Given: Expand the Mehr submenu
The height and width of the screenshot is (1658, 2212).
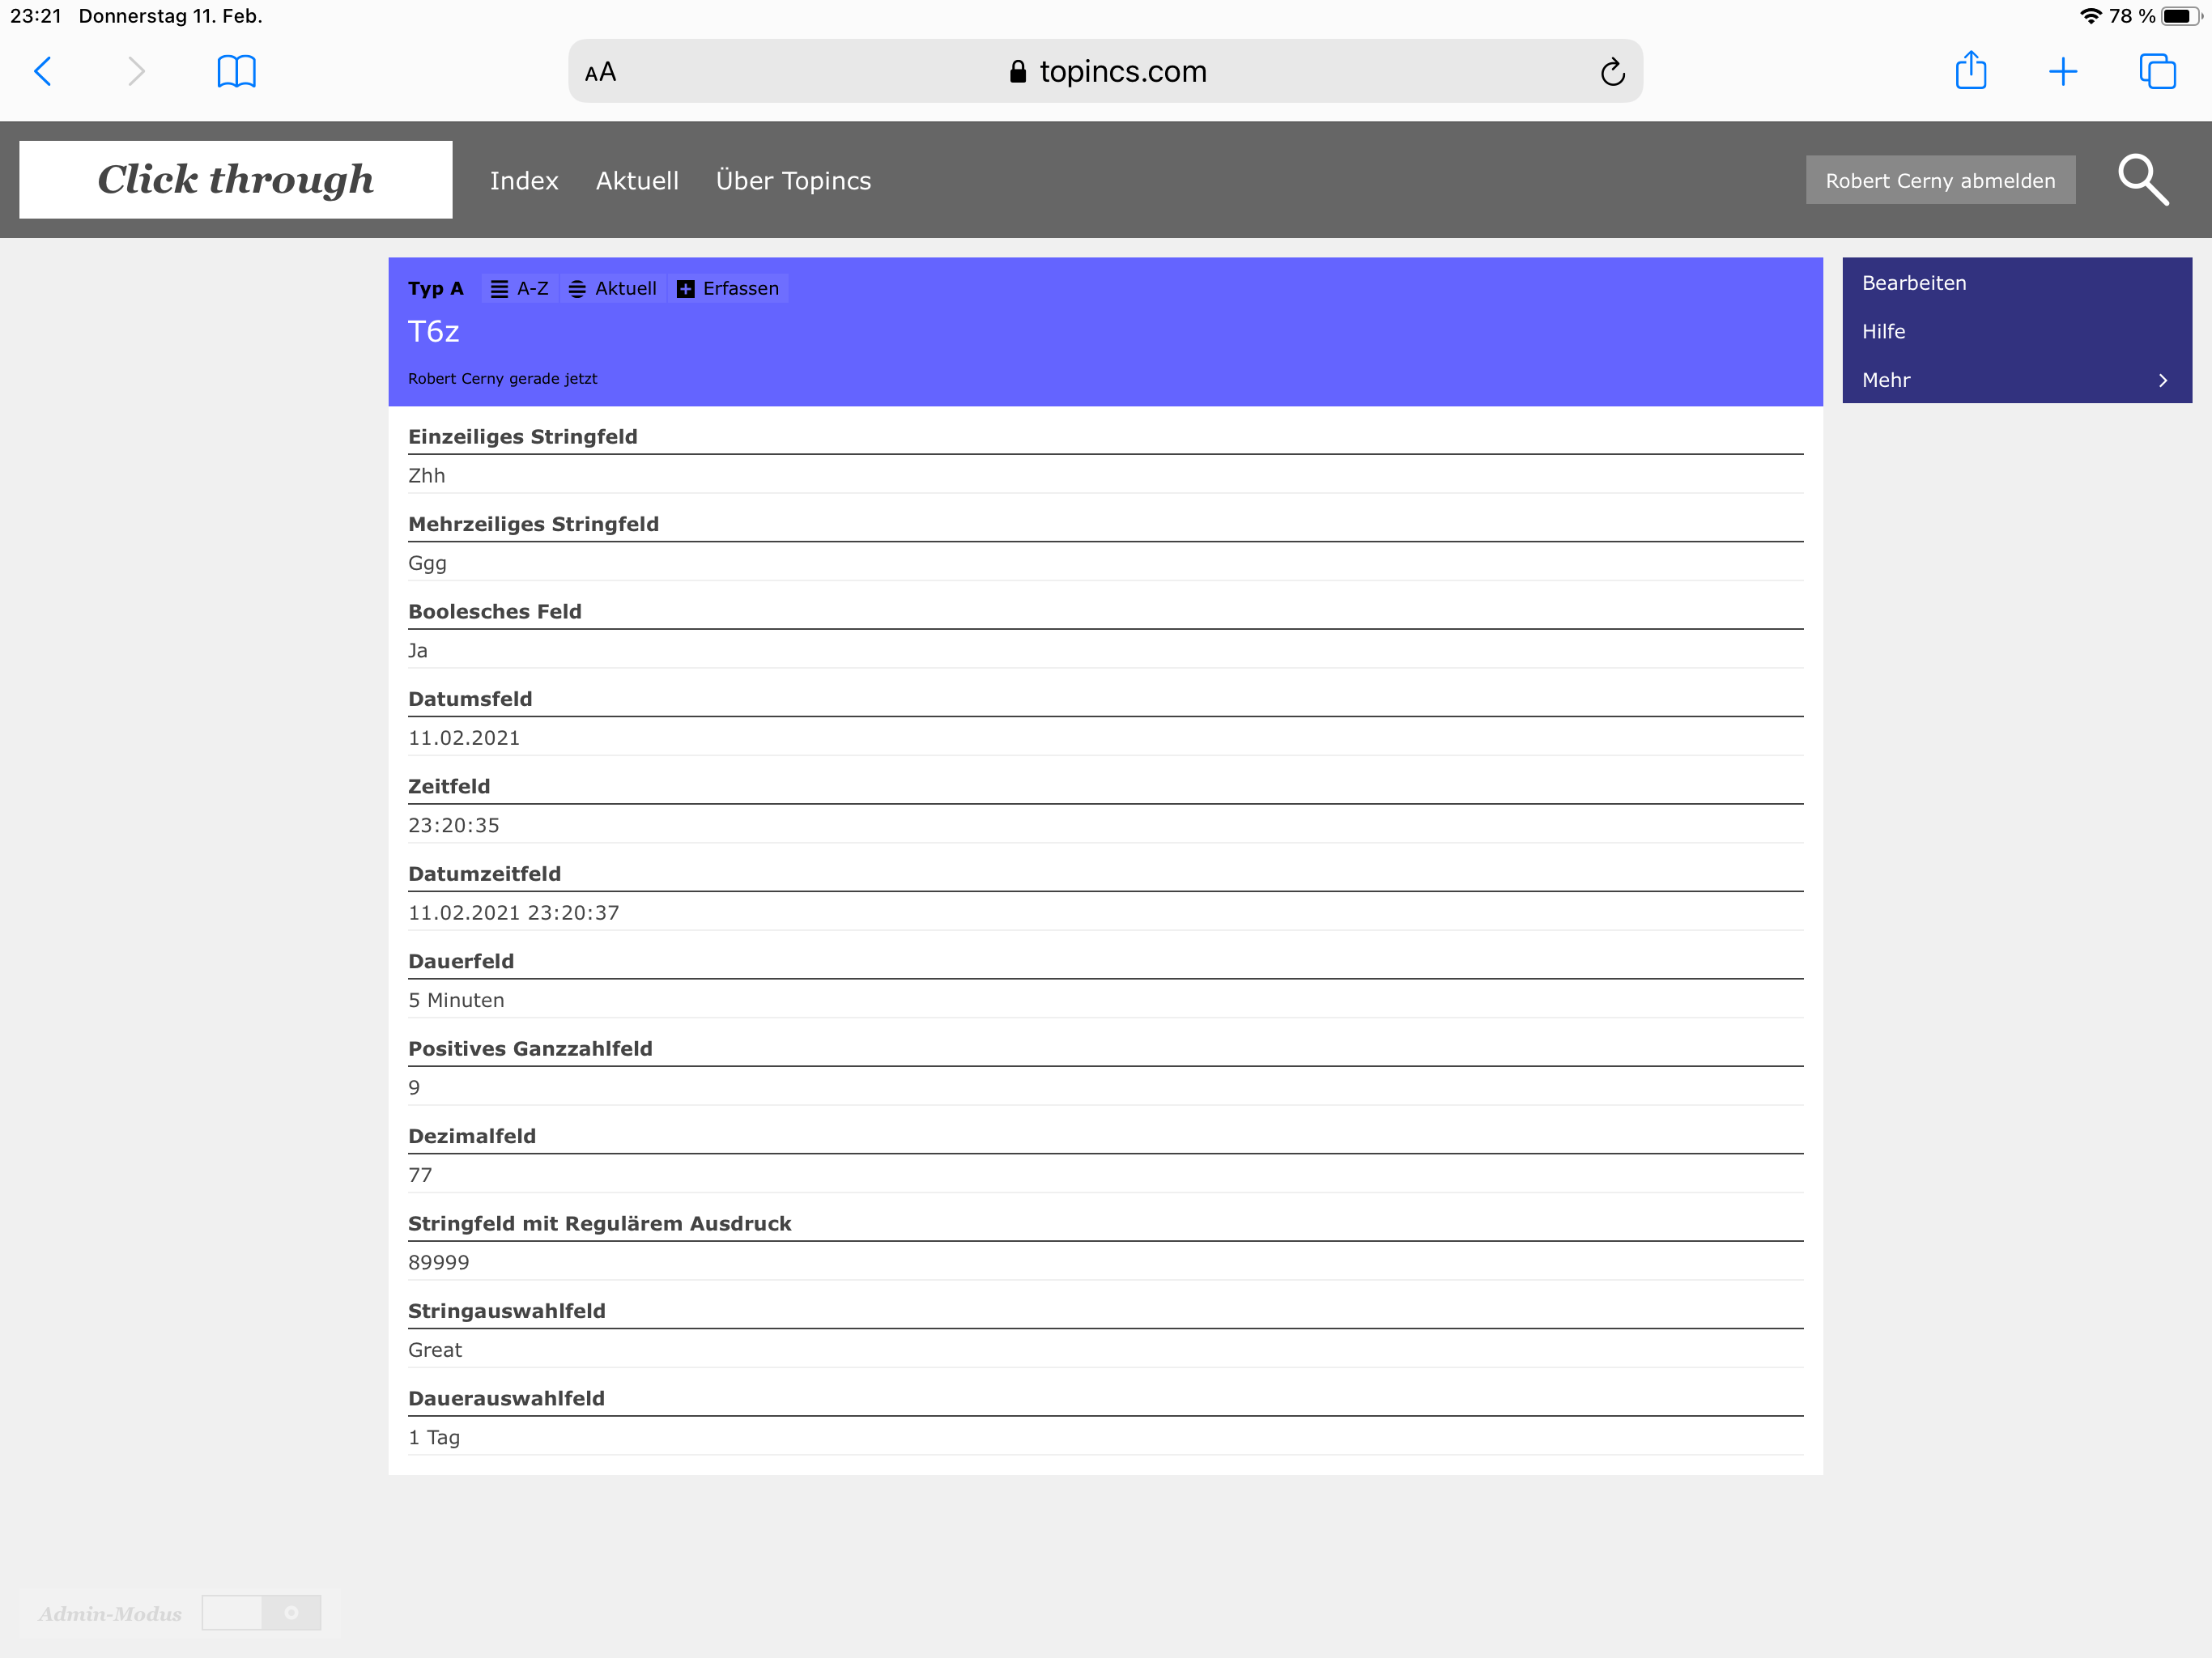Looking at the screenshot, I should [x=2015, y=380].
